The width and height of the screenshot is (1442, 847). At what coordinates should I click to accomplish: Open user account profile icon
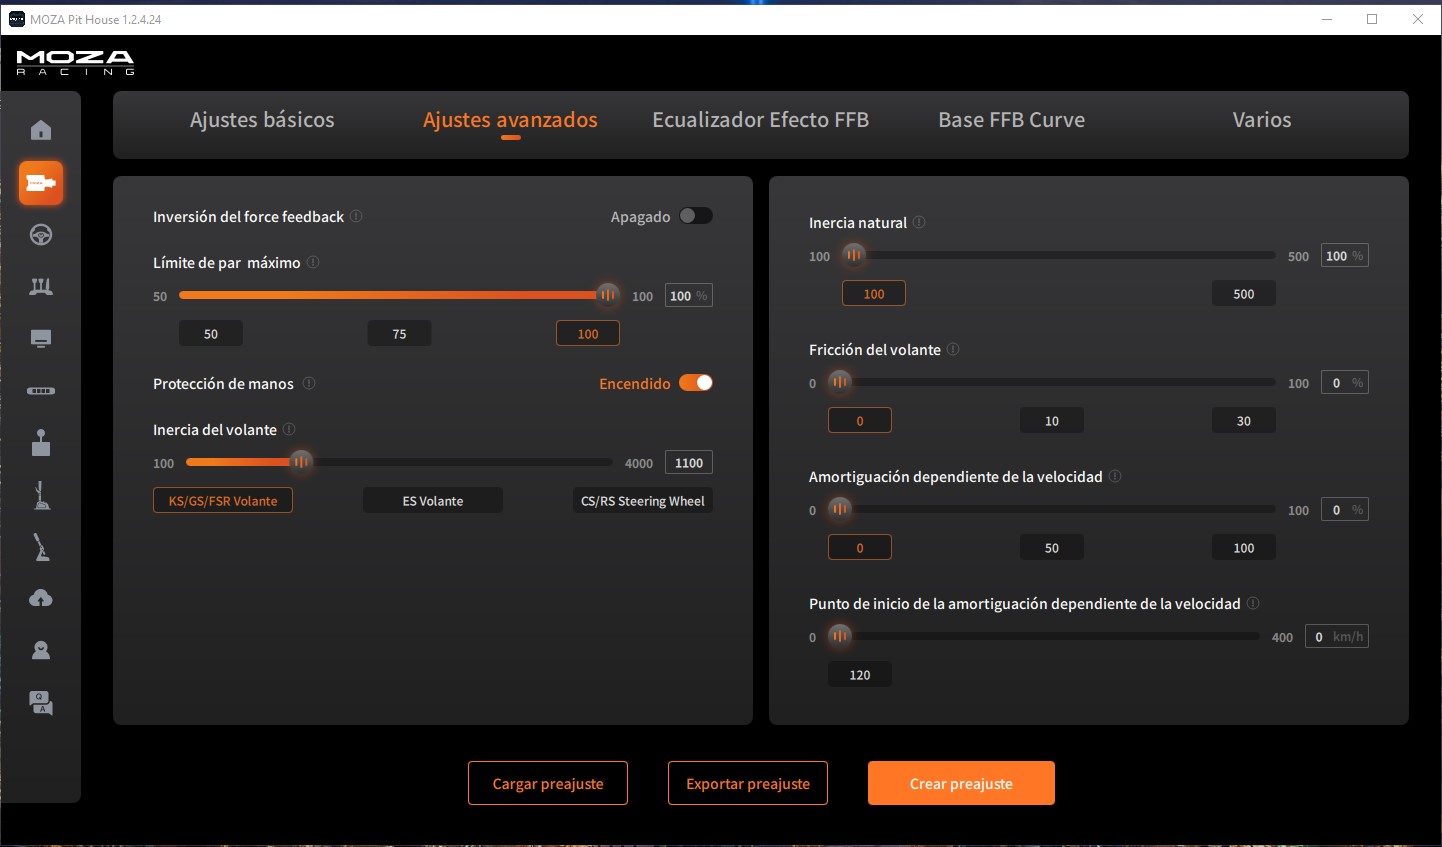click(x=41, y=651)
